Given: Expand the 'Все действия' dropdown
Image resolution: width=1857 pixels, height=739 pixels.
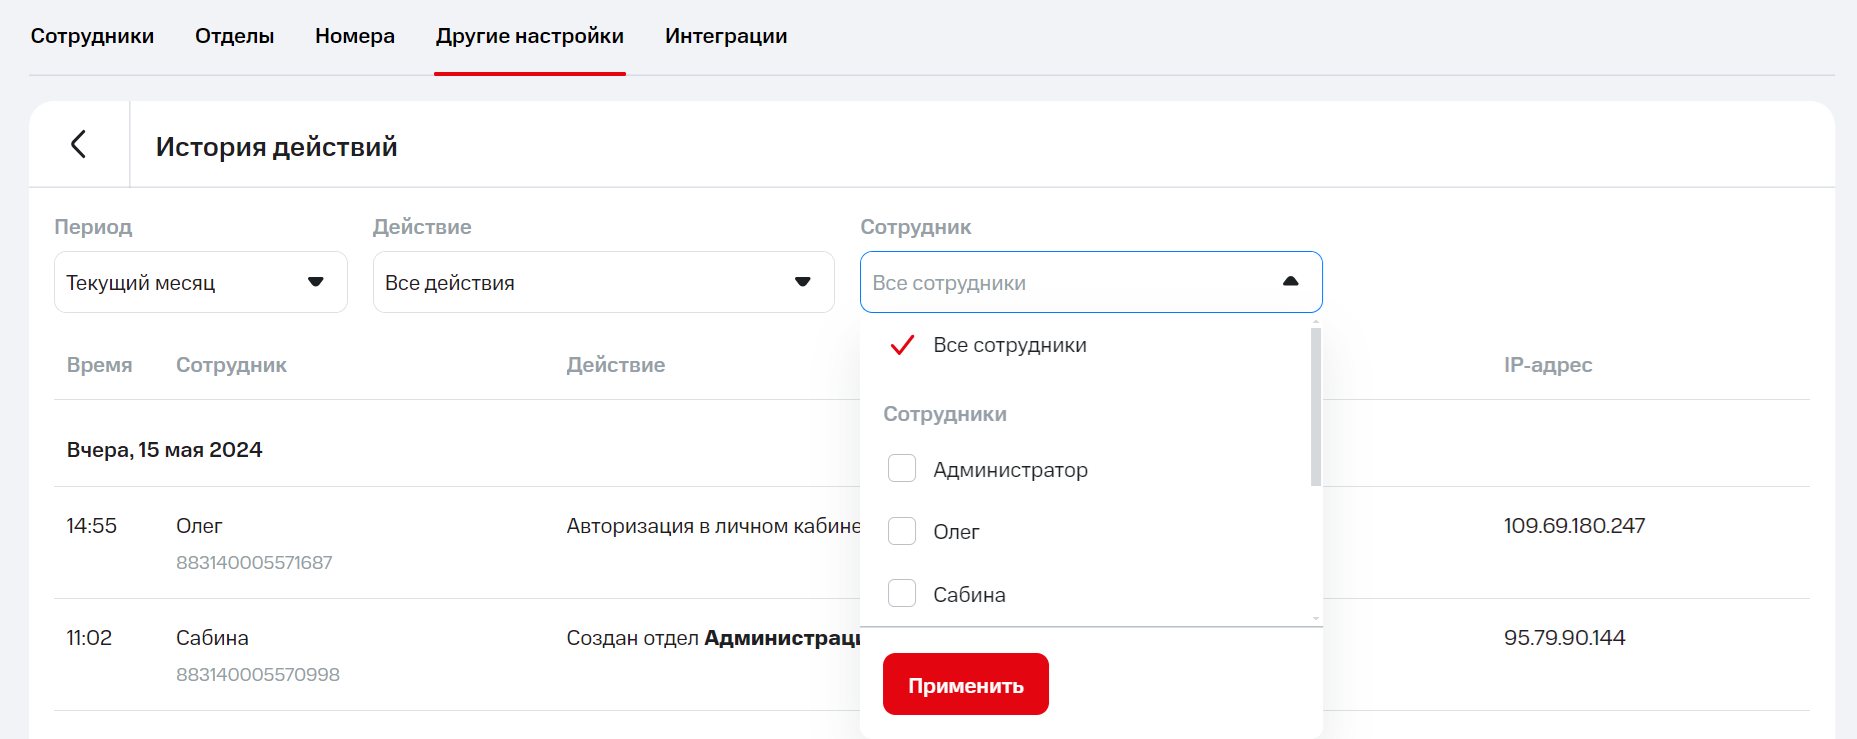Looking at the screenshot, I should 603,282.
